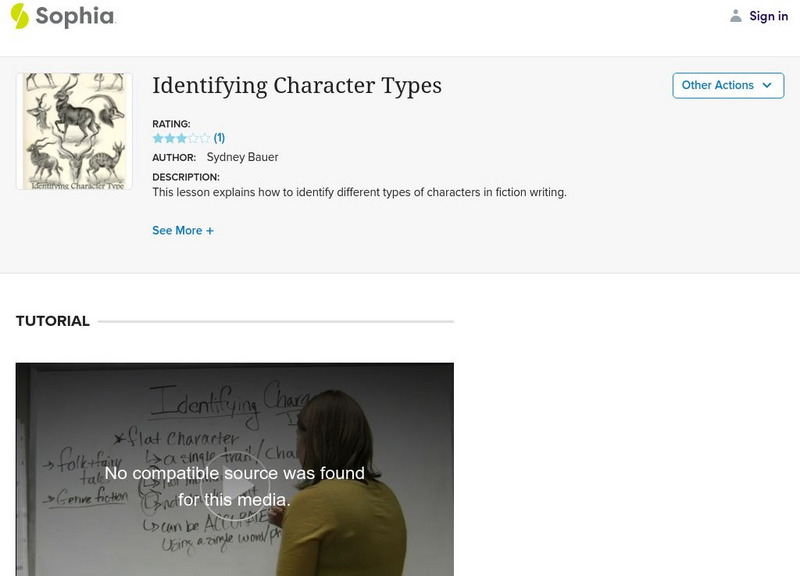This screenshot has height=576, width=800.
Task: Click the lesson description text
Action: (x=359, y=192)
